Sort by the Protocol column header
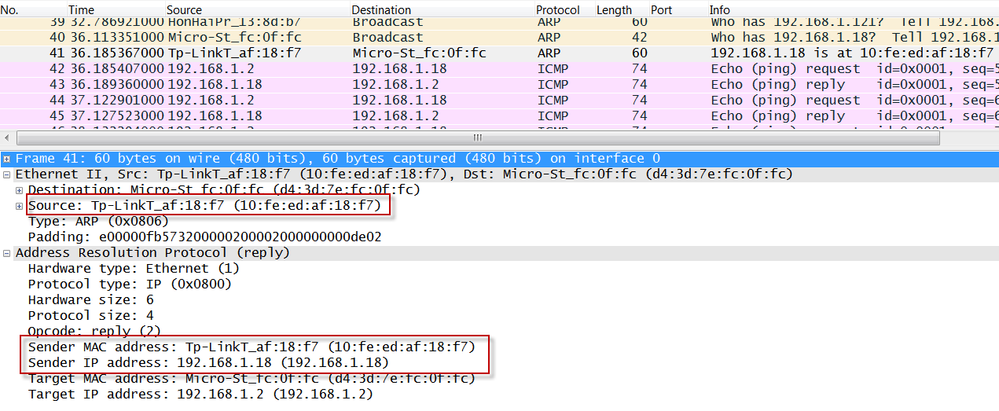This screenshot has height=411, width=999. [x=557, y=10]
